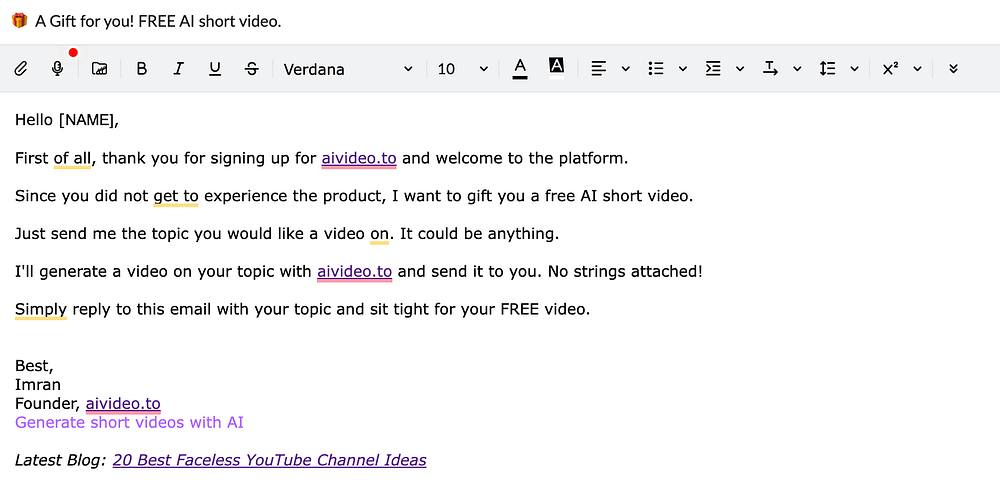The height and width of the screenshot is (486, 1000).
Task: Click the indent icon
Action: [713, 69]
